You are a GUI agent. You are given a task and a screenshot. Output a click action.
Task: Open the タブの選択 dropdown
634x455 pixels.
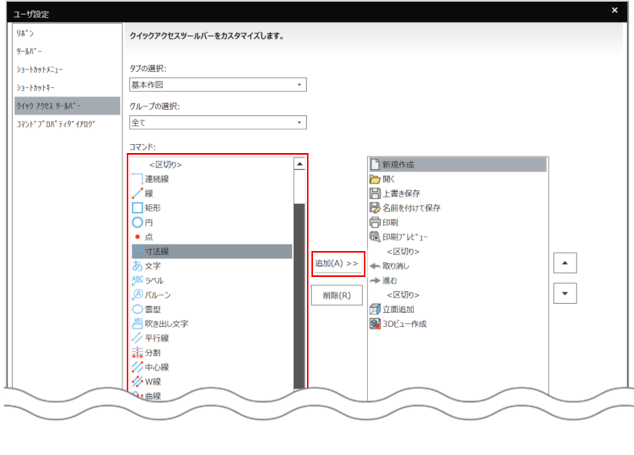218,85
